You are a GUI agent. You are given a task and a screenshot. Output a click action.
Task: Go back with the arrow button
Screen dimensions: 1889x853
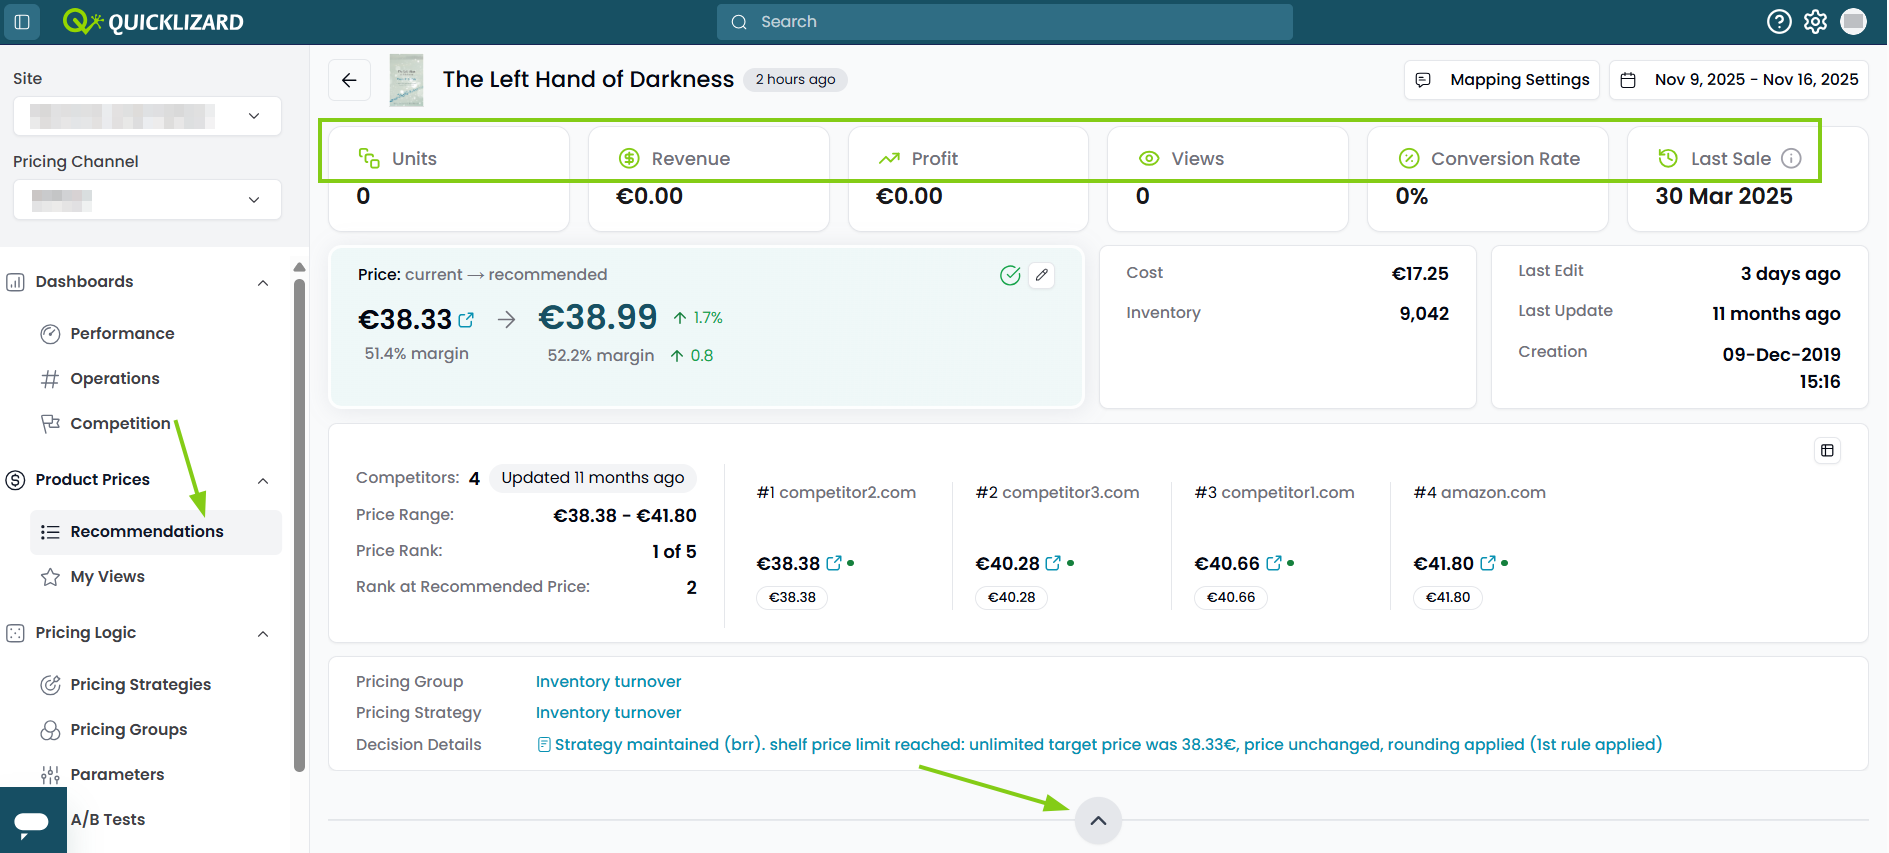pos(349,80)
